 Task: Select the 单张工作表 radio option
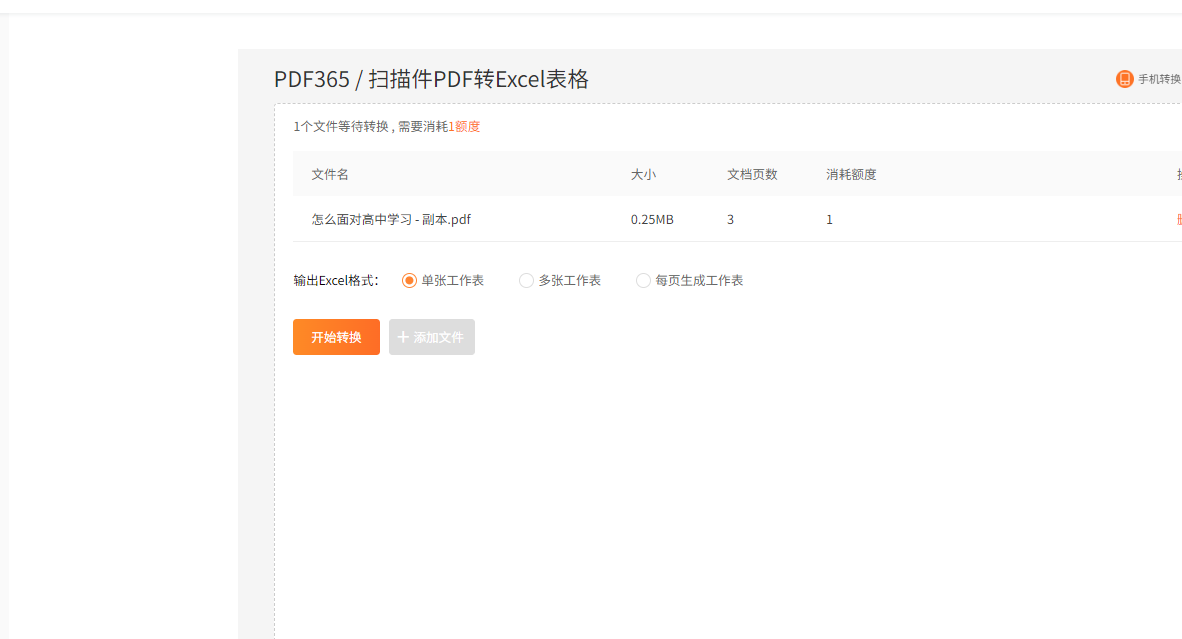pyautogui.click(x=409, y=281)
